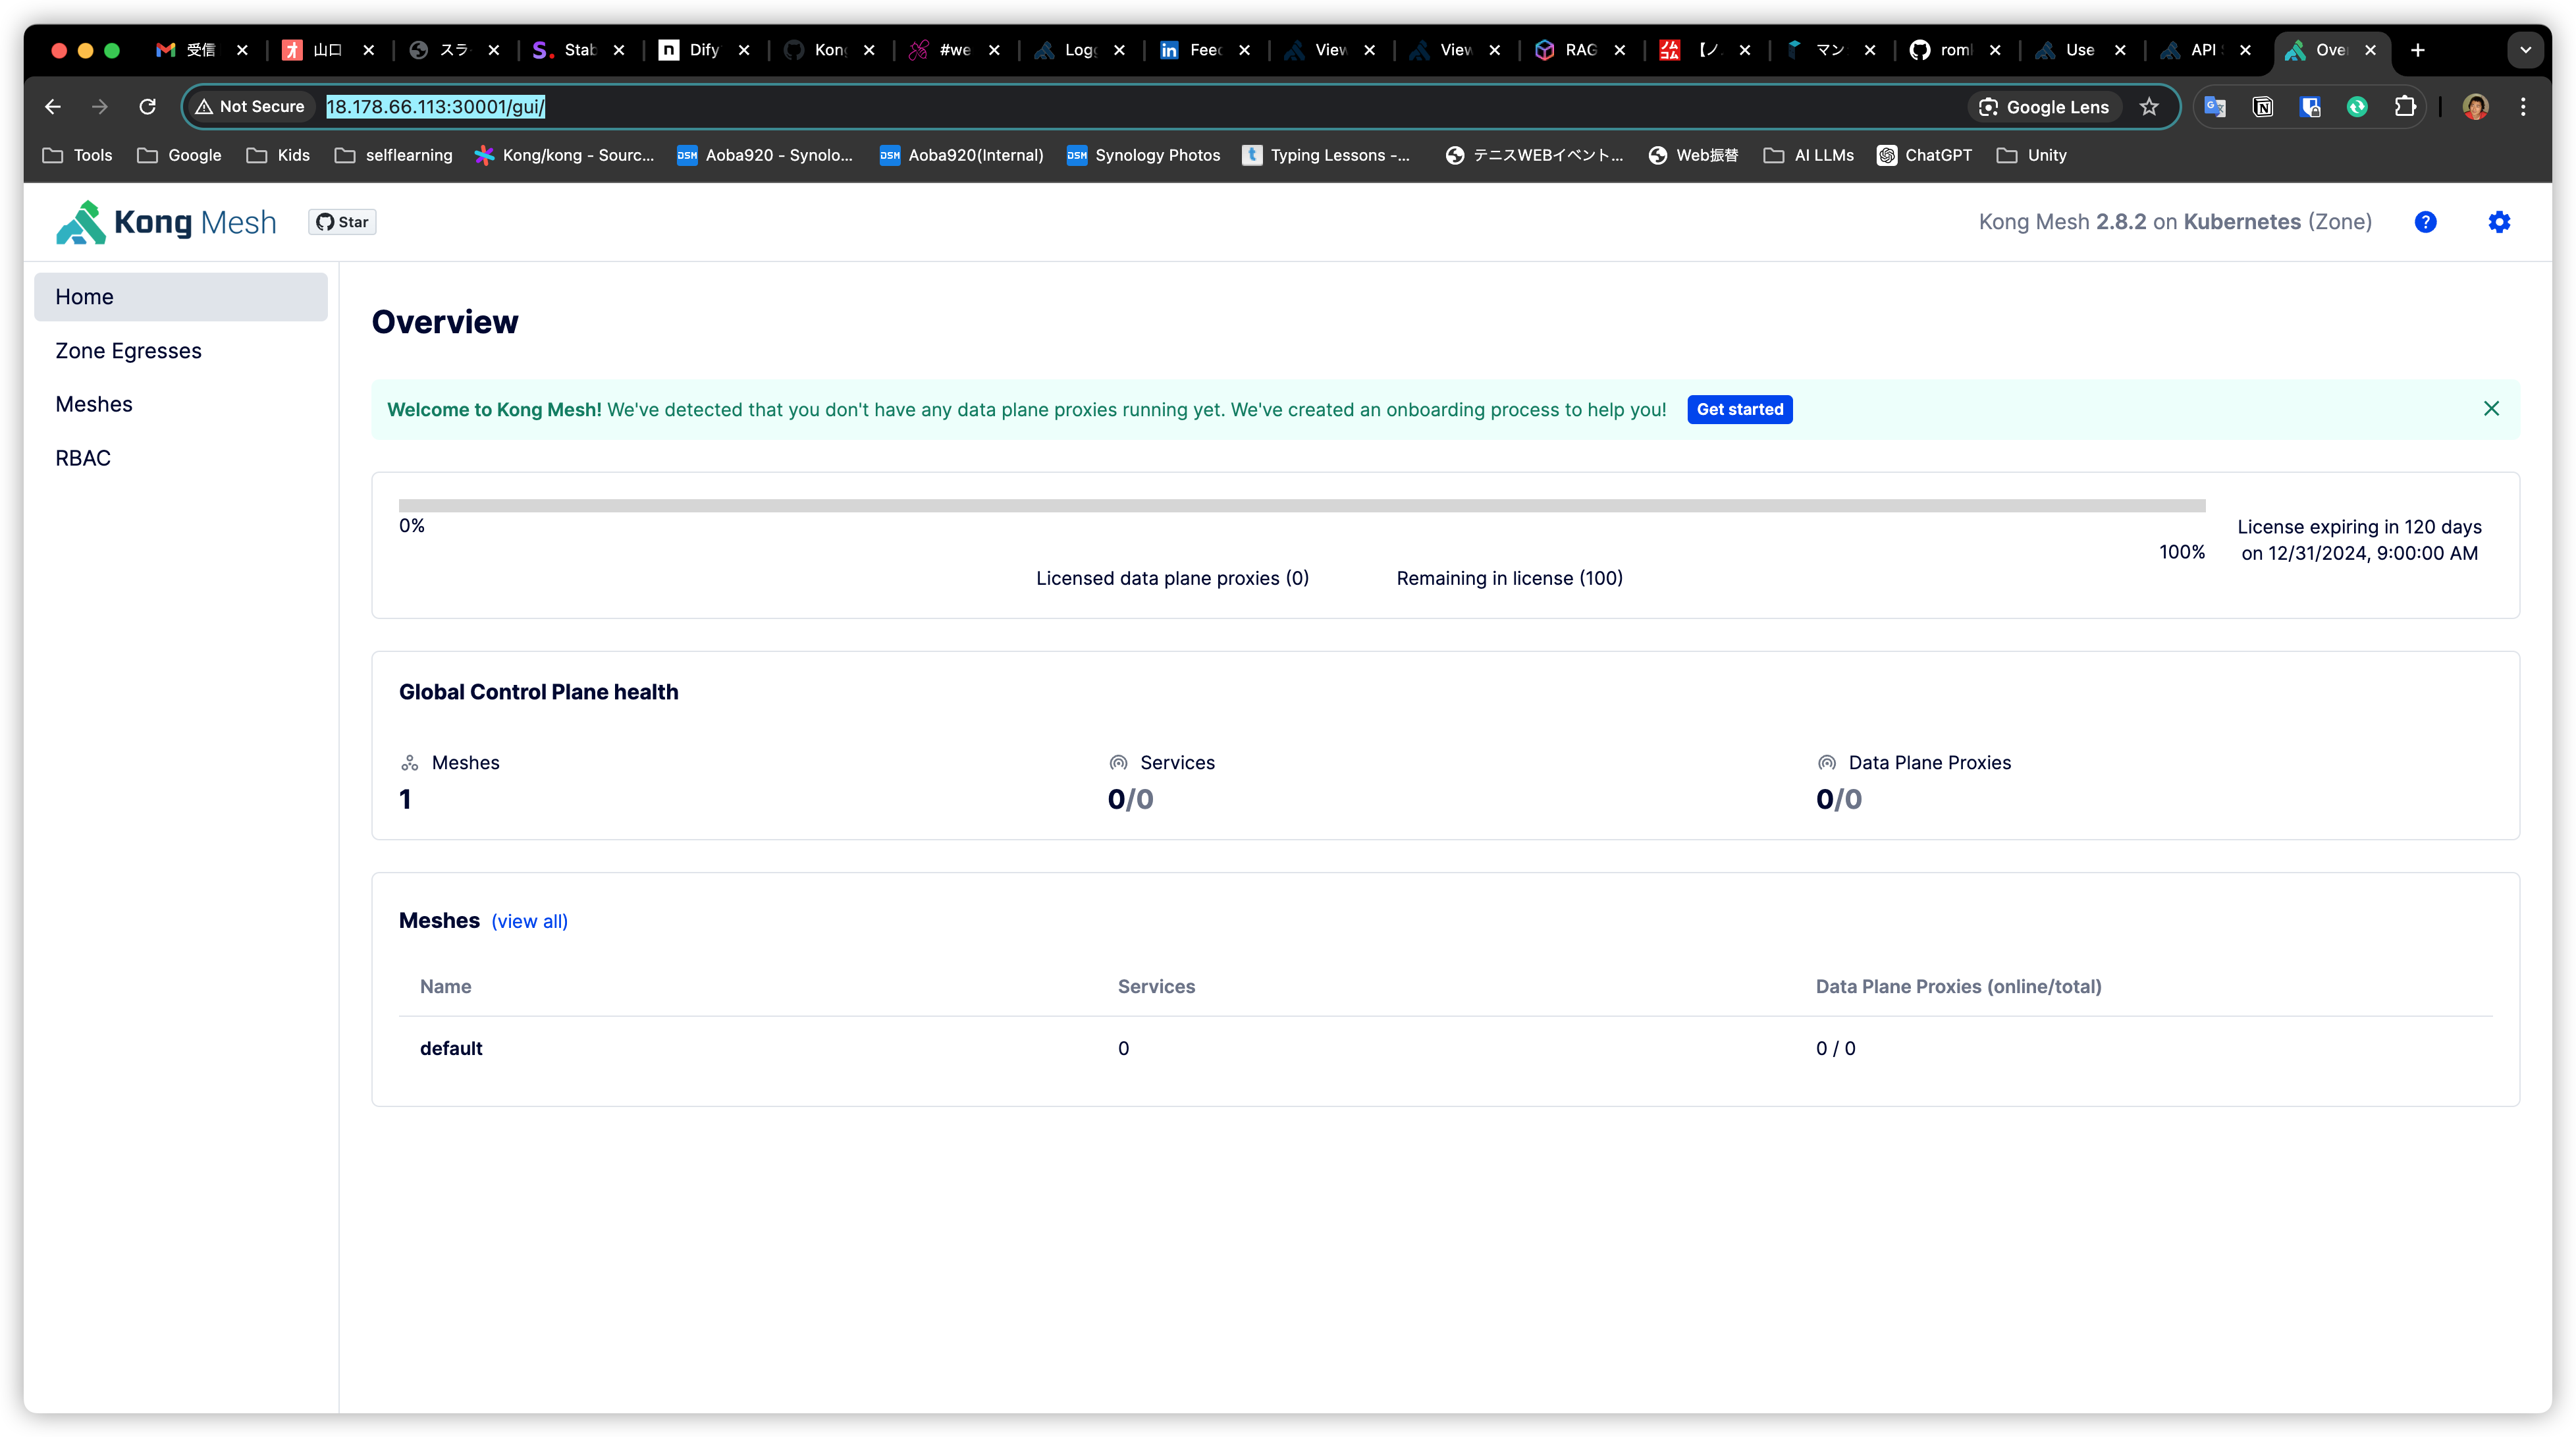Open the Unity bookmarks folder

tap(2031, 155)
